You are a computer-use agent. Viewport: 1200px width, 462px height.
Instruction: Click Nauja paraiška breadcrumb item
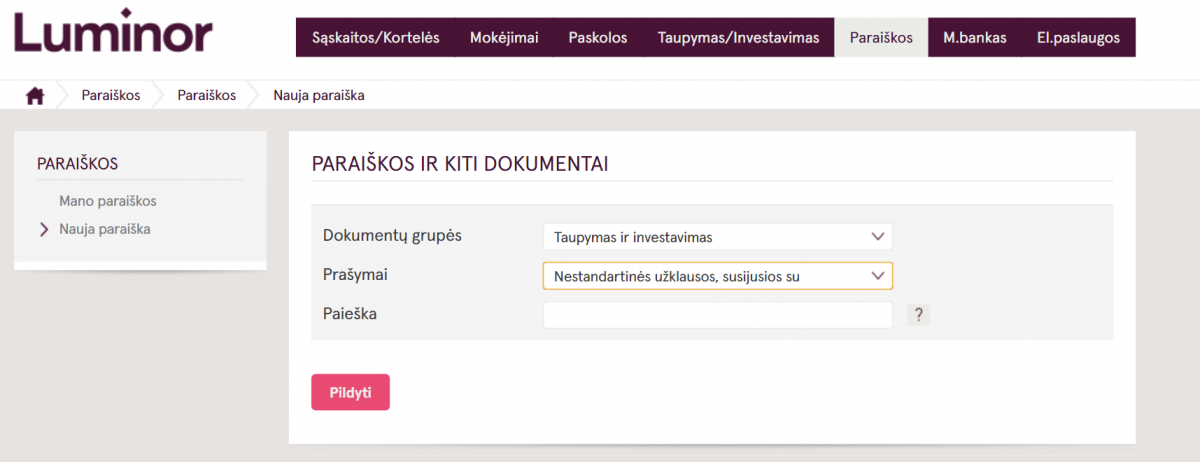click(x=319, y=96)
